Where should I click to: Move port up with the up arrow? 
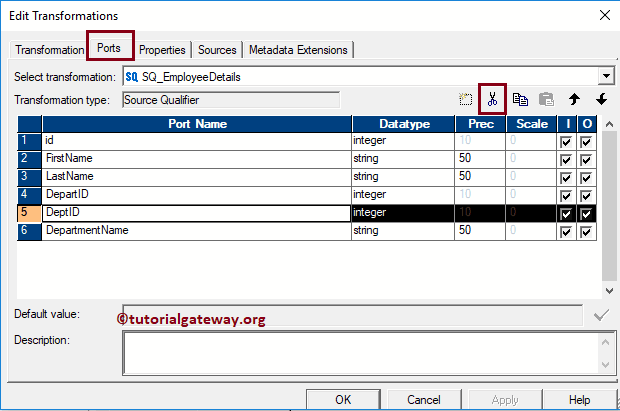(x=574, y=99)
